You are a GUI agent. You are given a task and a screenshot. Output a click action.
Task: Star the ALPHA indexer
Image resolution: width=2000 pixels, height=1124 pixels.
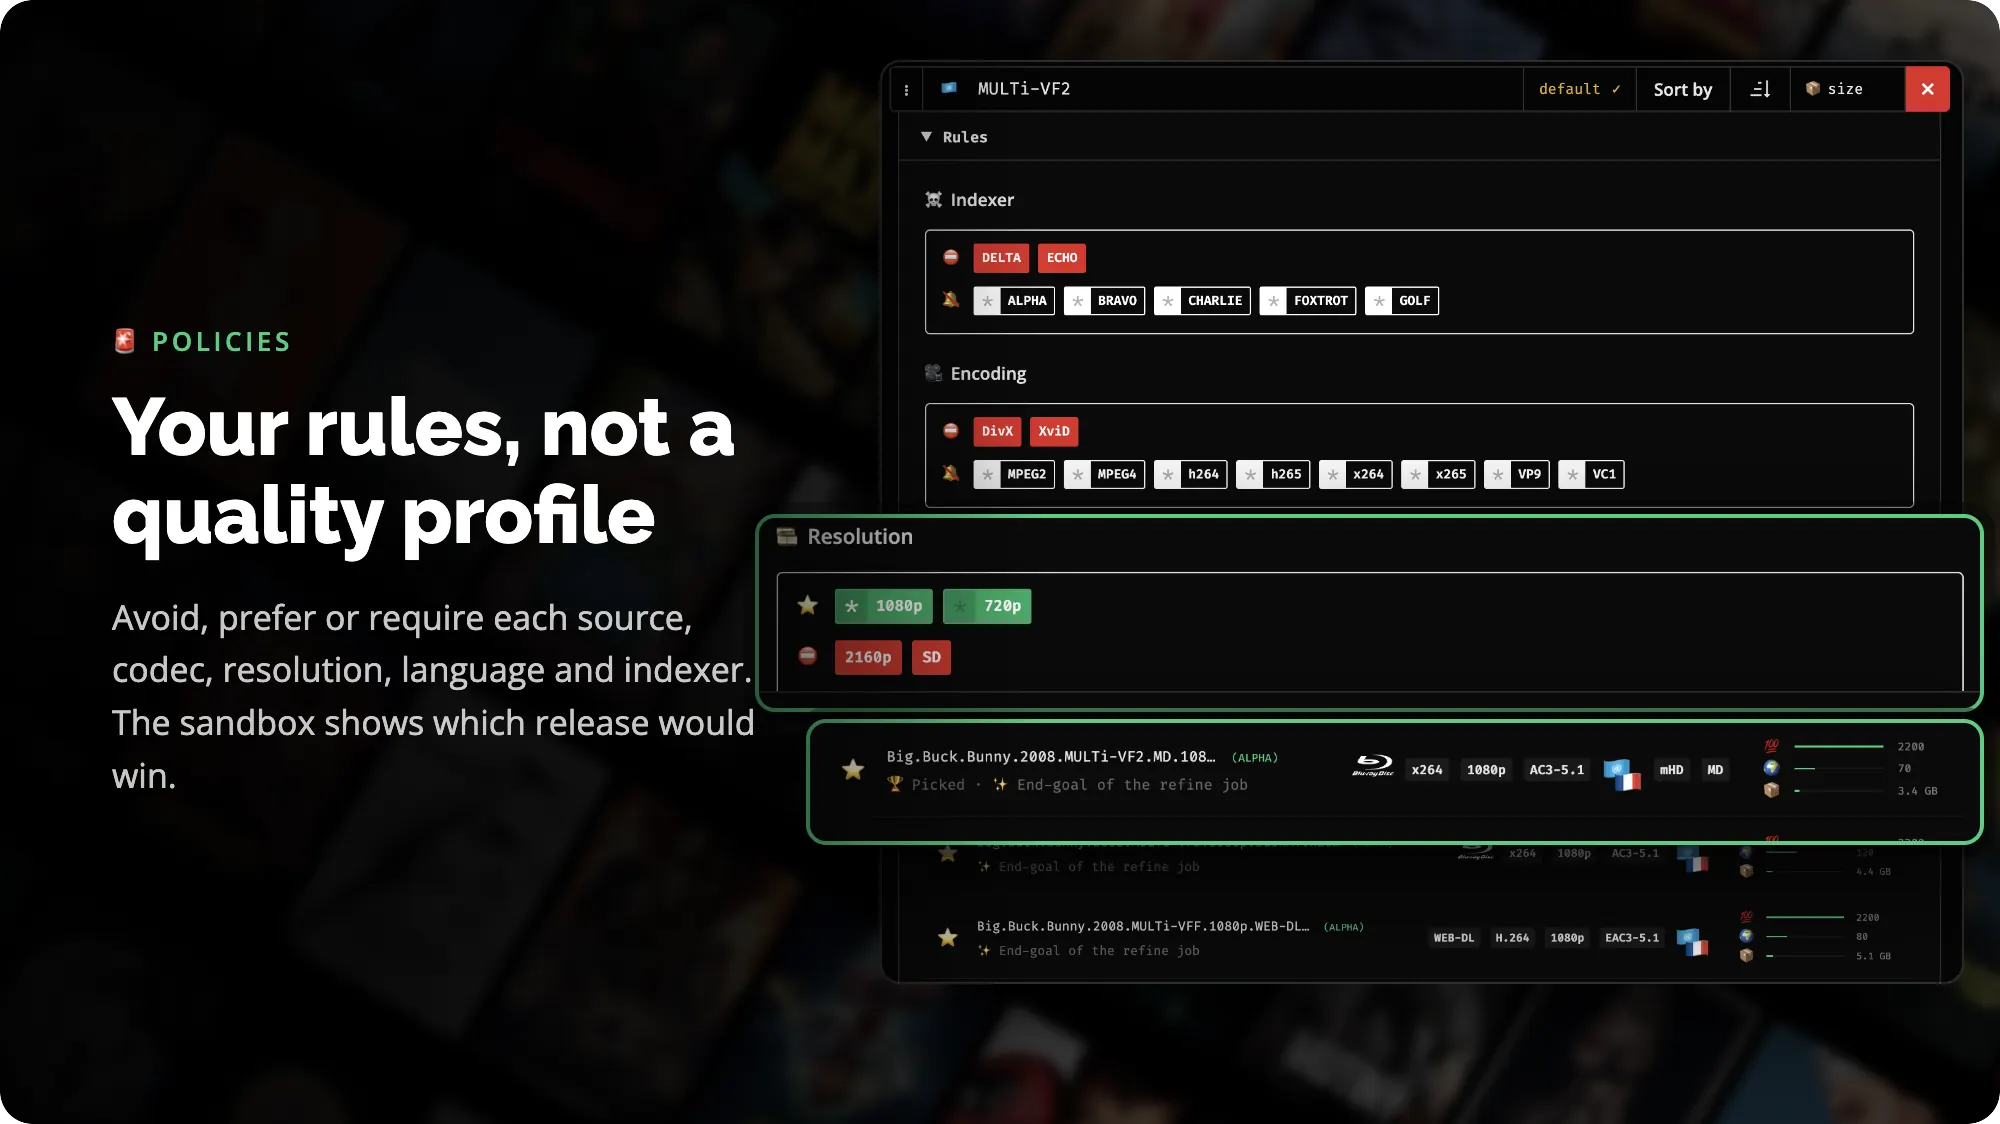(987, 301)
